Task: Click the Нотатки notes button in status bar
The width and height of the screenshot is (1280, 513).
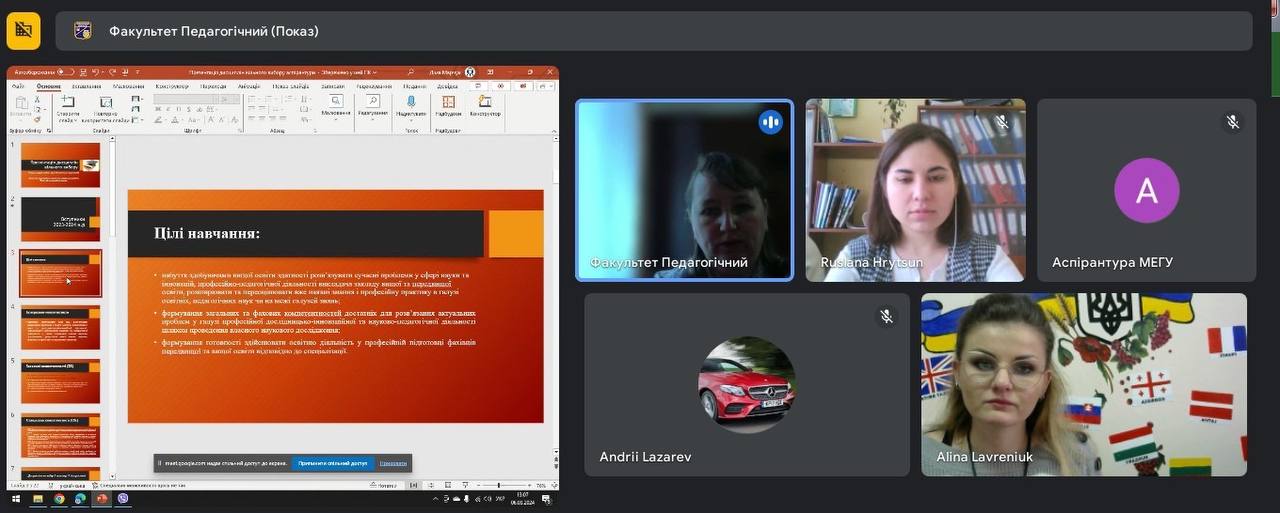Action: coord(385,485)
